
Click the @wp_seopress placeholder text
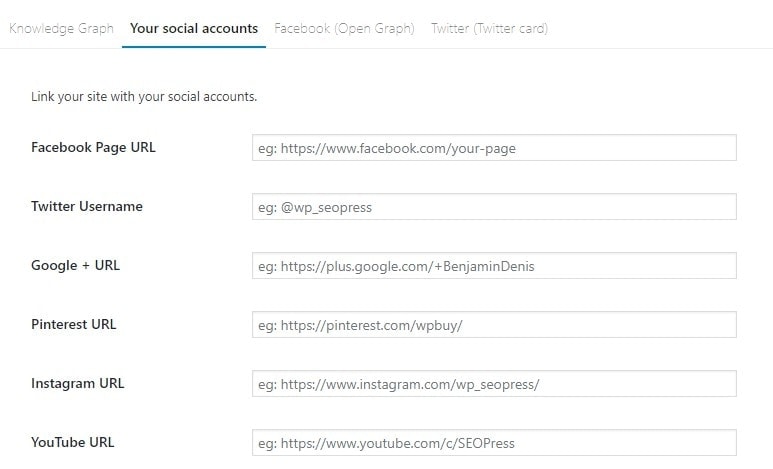click(315, 208)
